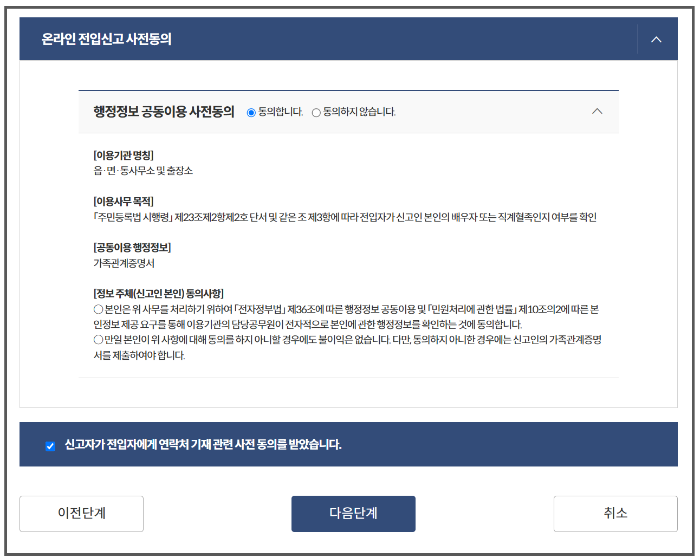Screen dimensions: 700x558
Task: Select the 동의하지 않습니다 radio button
Action: [x=316, y=112]
